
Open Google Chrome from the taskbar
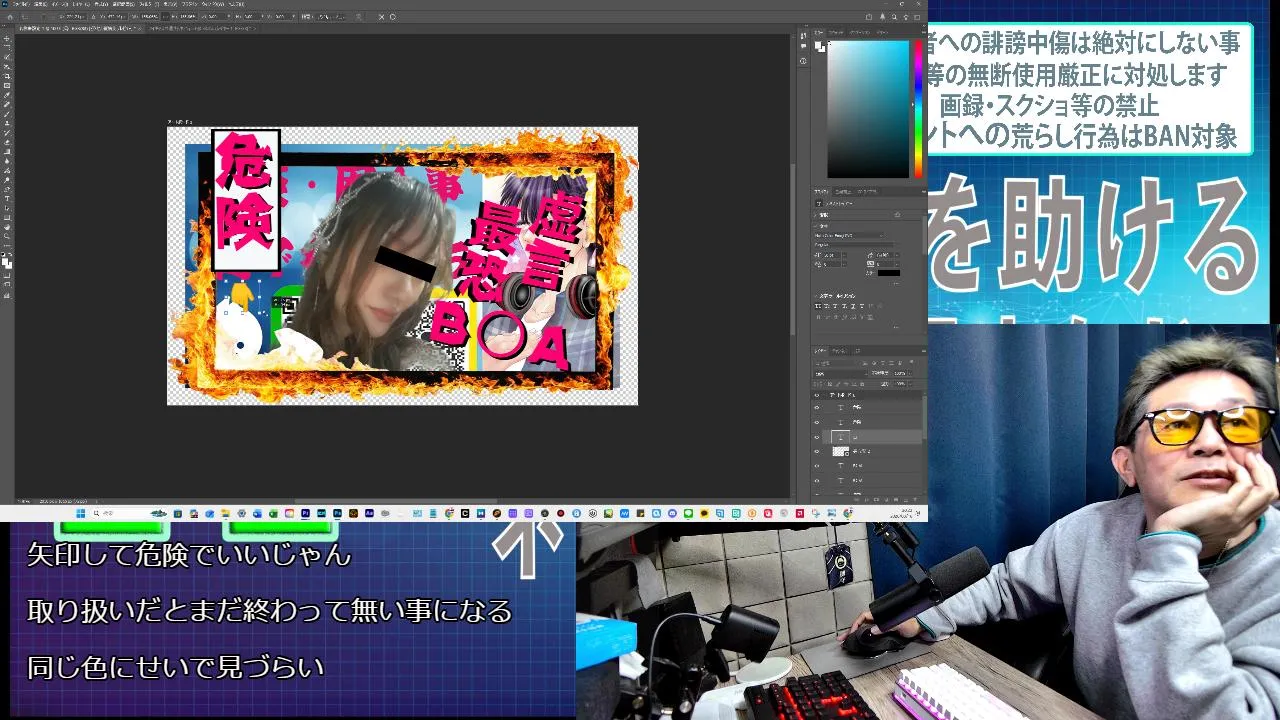[x=449, y=513]
